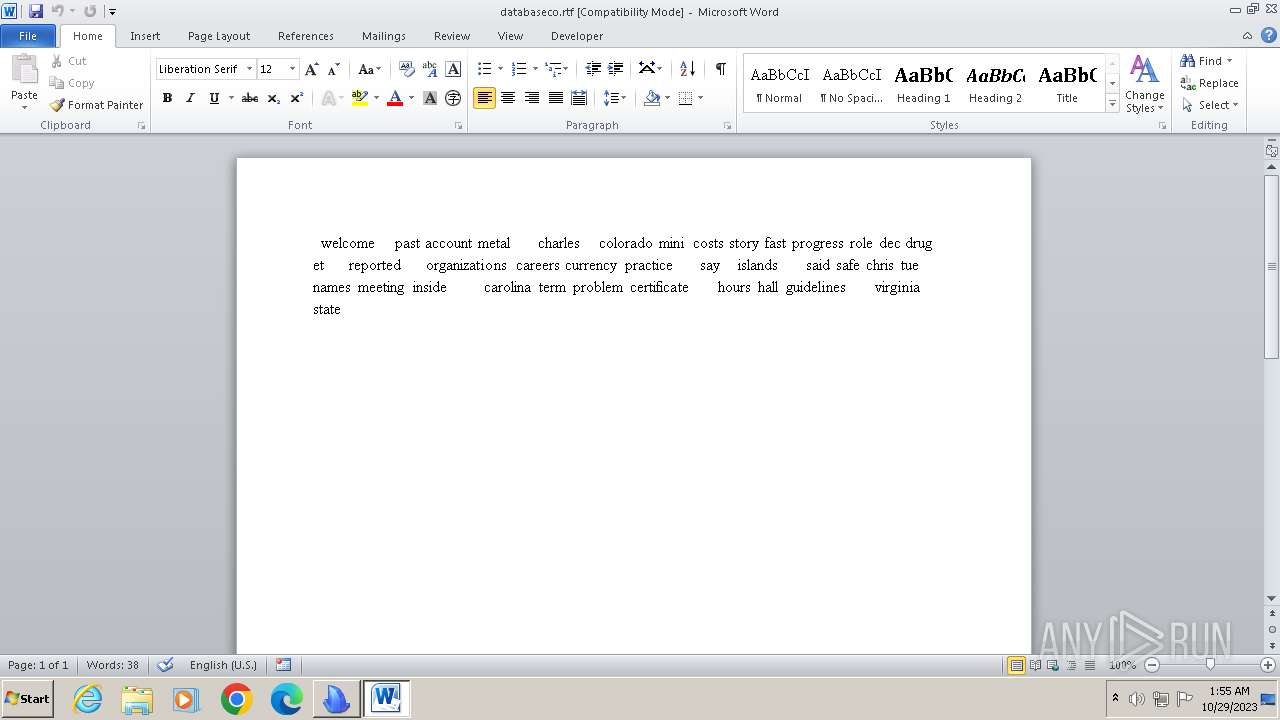Toggle Align Text Left
The height and width of the screenshot is (720, 1280).
[485, 98]
